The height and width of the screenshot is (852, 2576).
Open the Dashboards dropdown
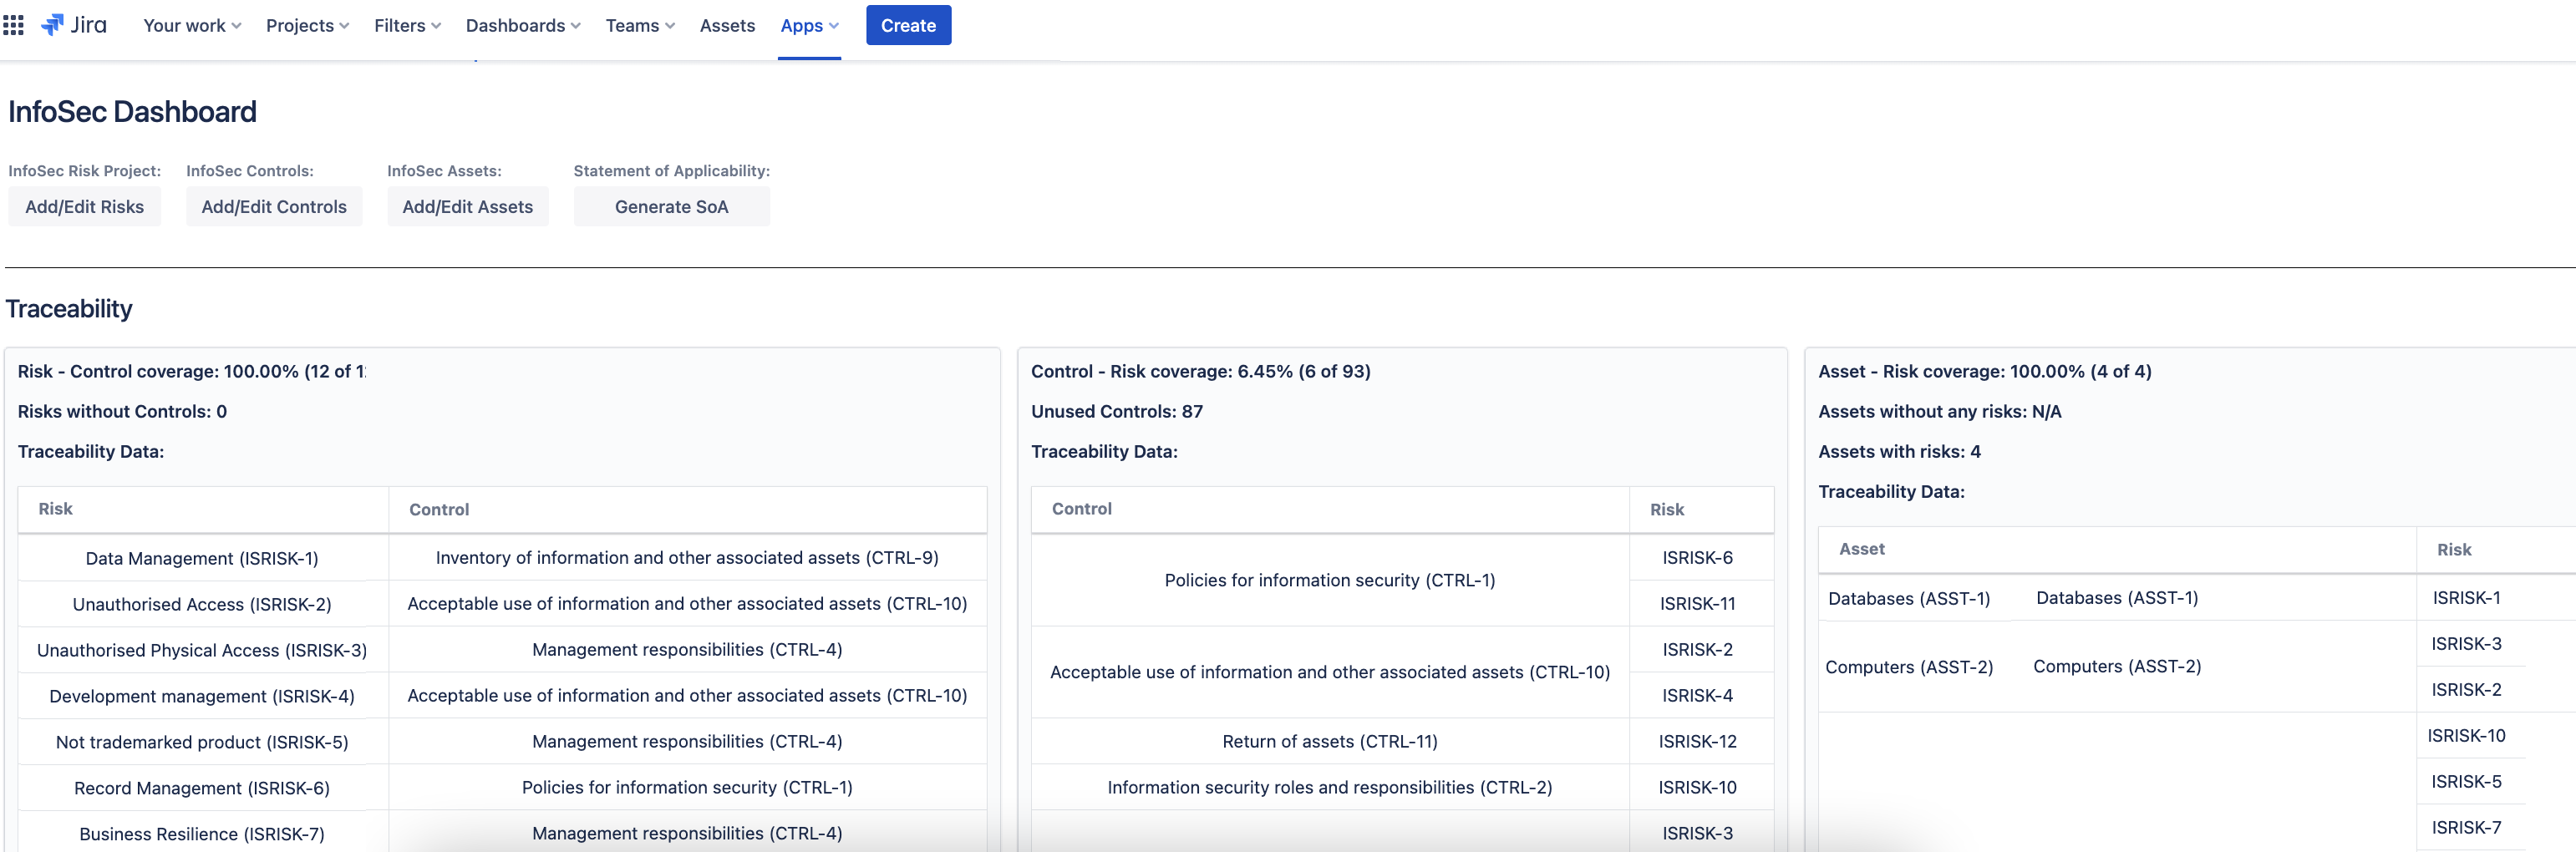522,25
